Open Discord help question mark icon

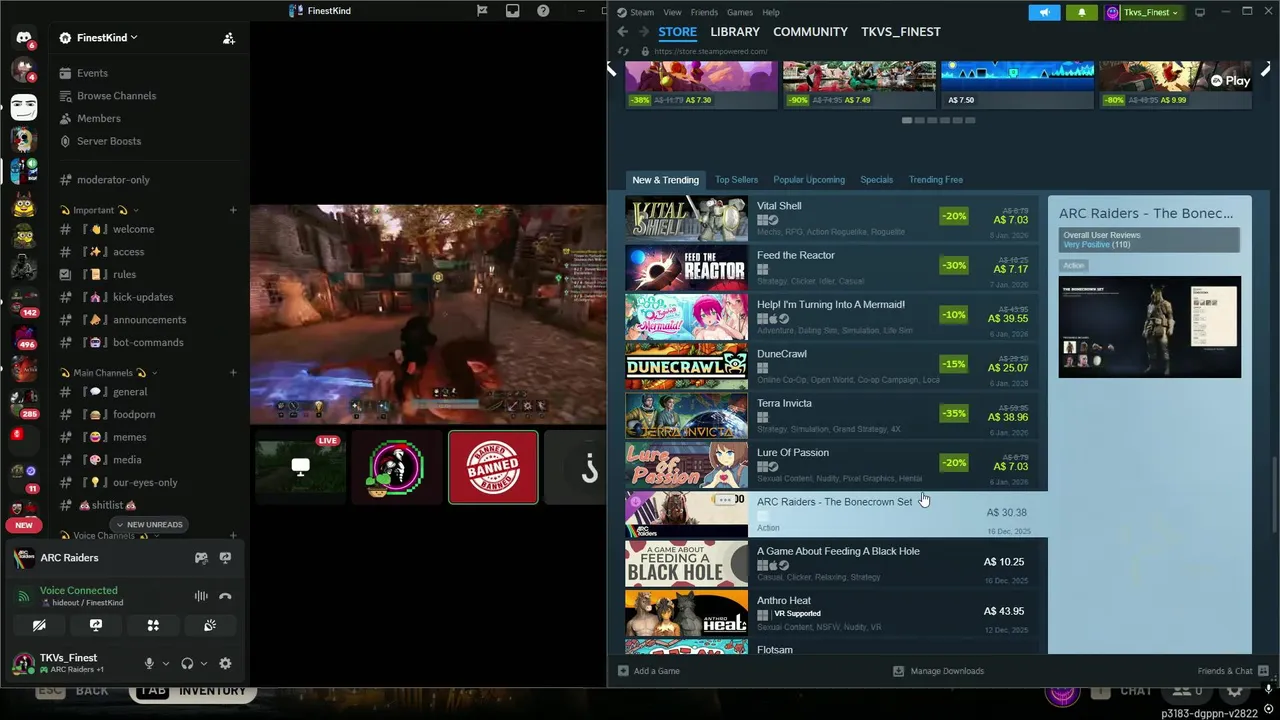[x=543, y=11]
